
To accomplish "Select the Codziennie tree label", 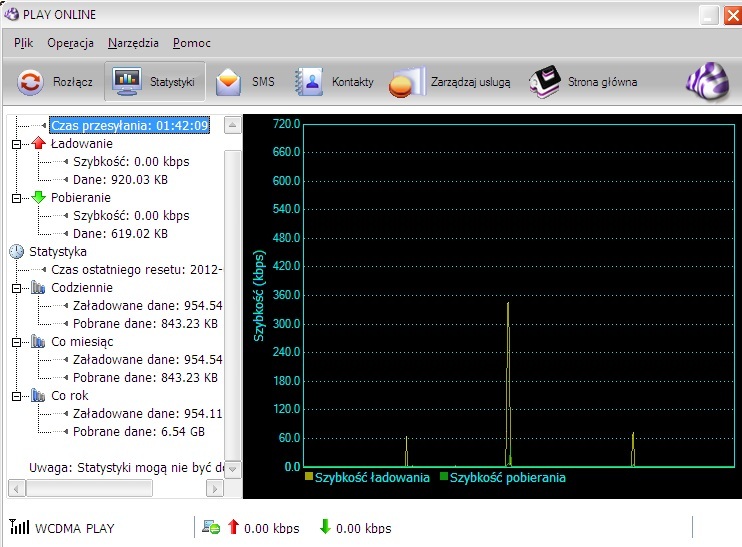I will coord(82,287).
